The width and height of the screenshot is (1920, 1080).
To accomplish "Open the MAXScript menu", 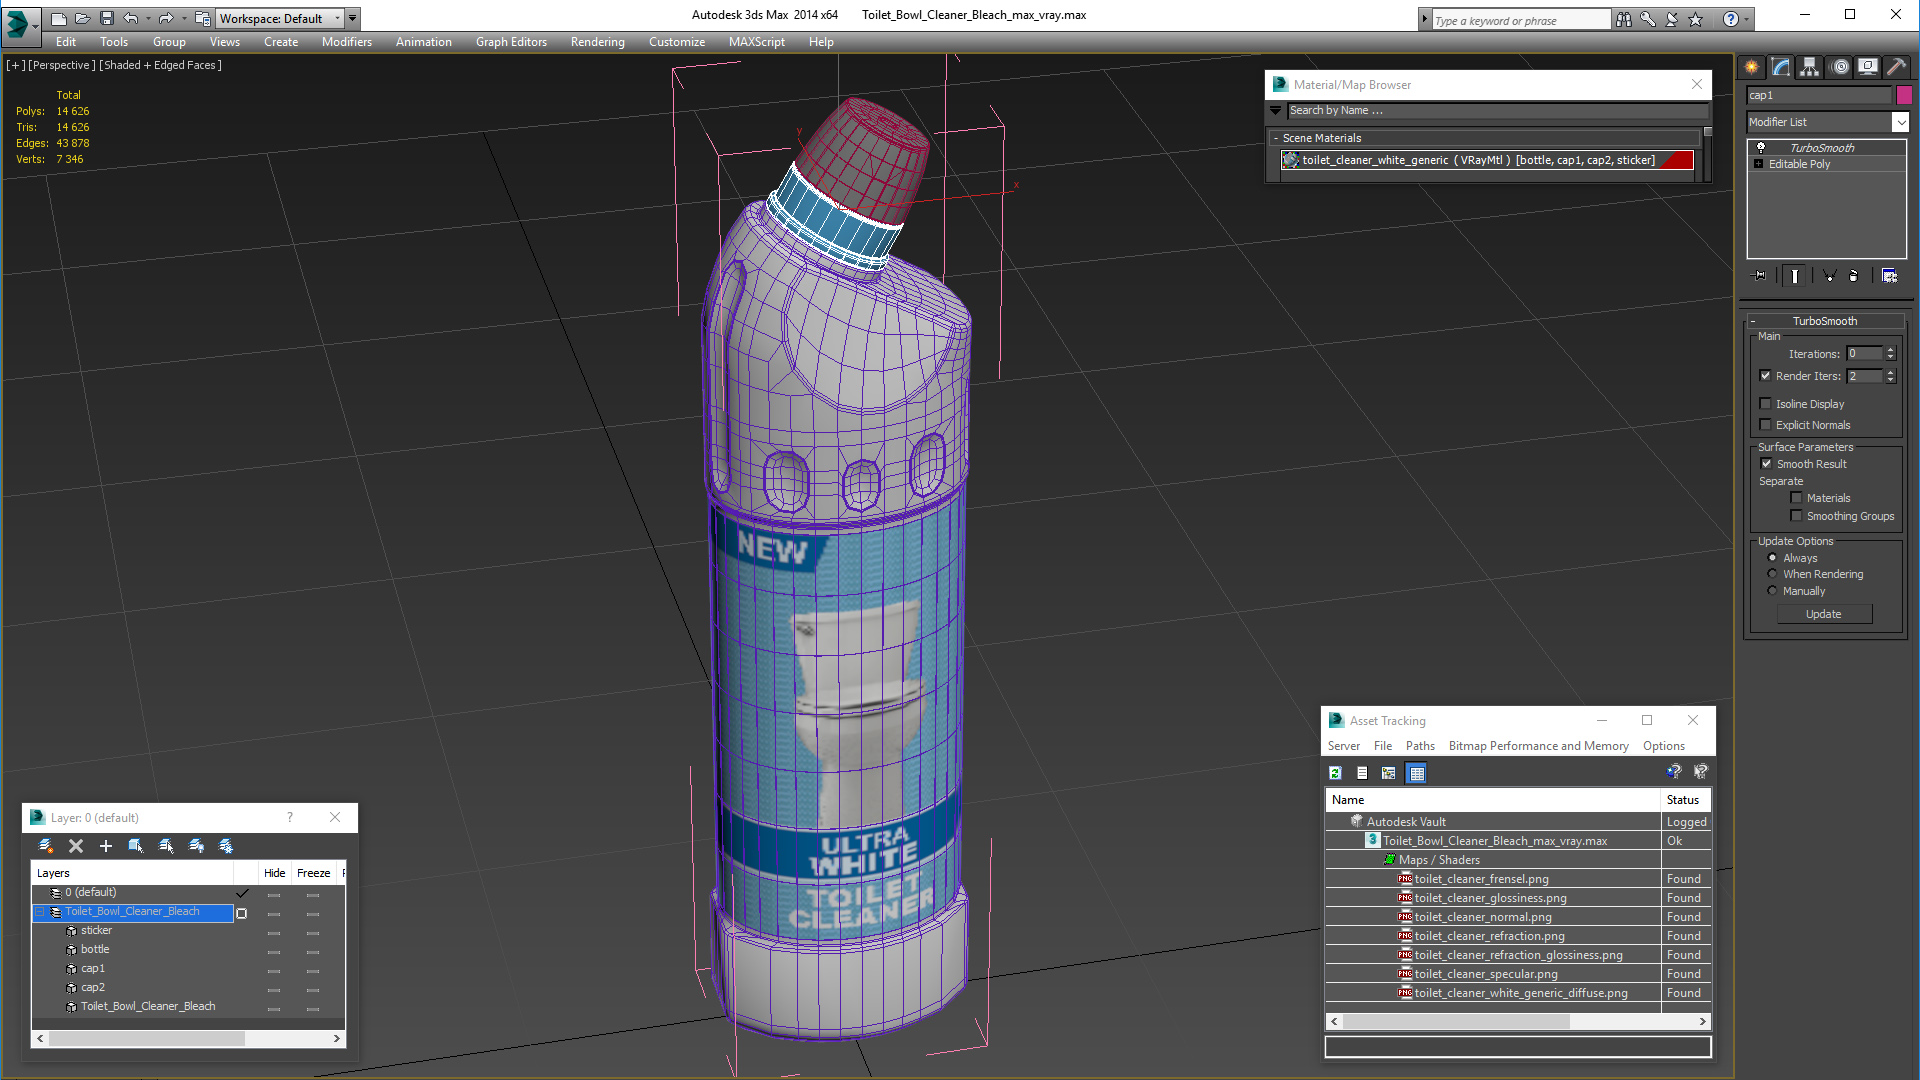I will 757,42.
